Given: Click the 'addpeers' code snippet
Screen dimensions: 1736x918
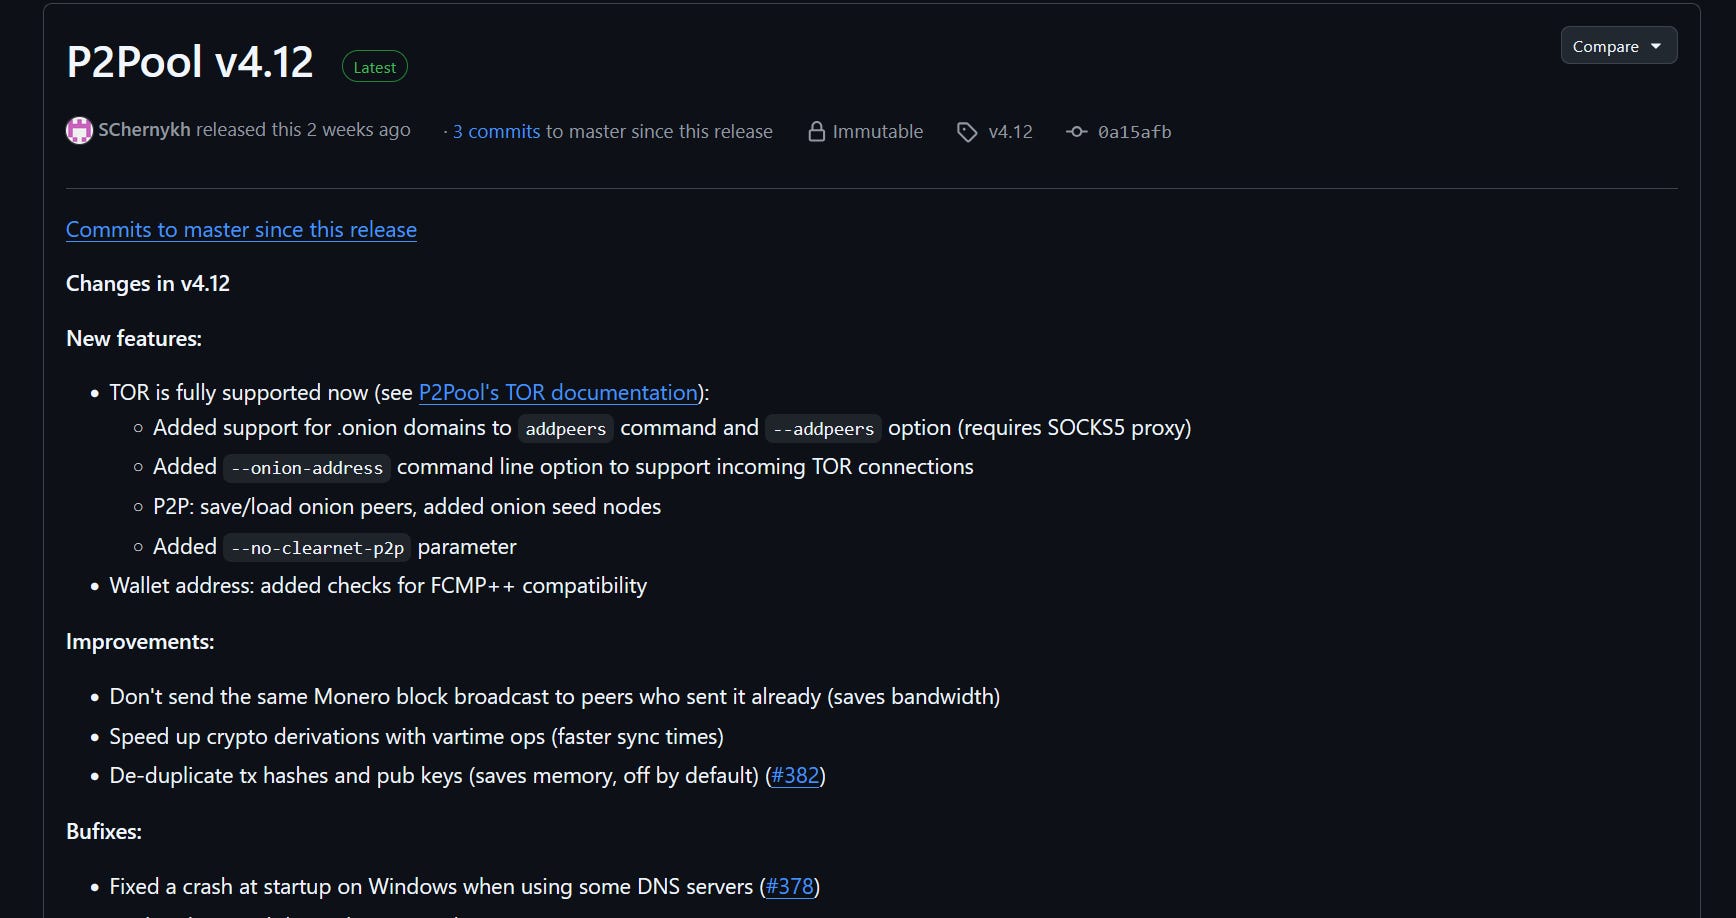Looking at the screenshot, I should pos(566,428).
